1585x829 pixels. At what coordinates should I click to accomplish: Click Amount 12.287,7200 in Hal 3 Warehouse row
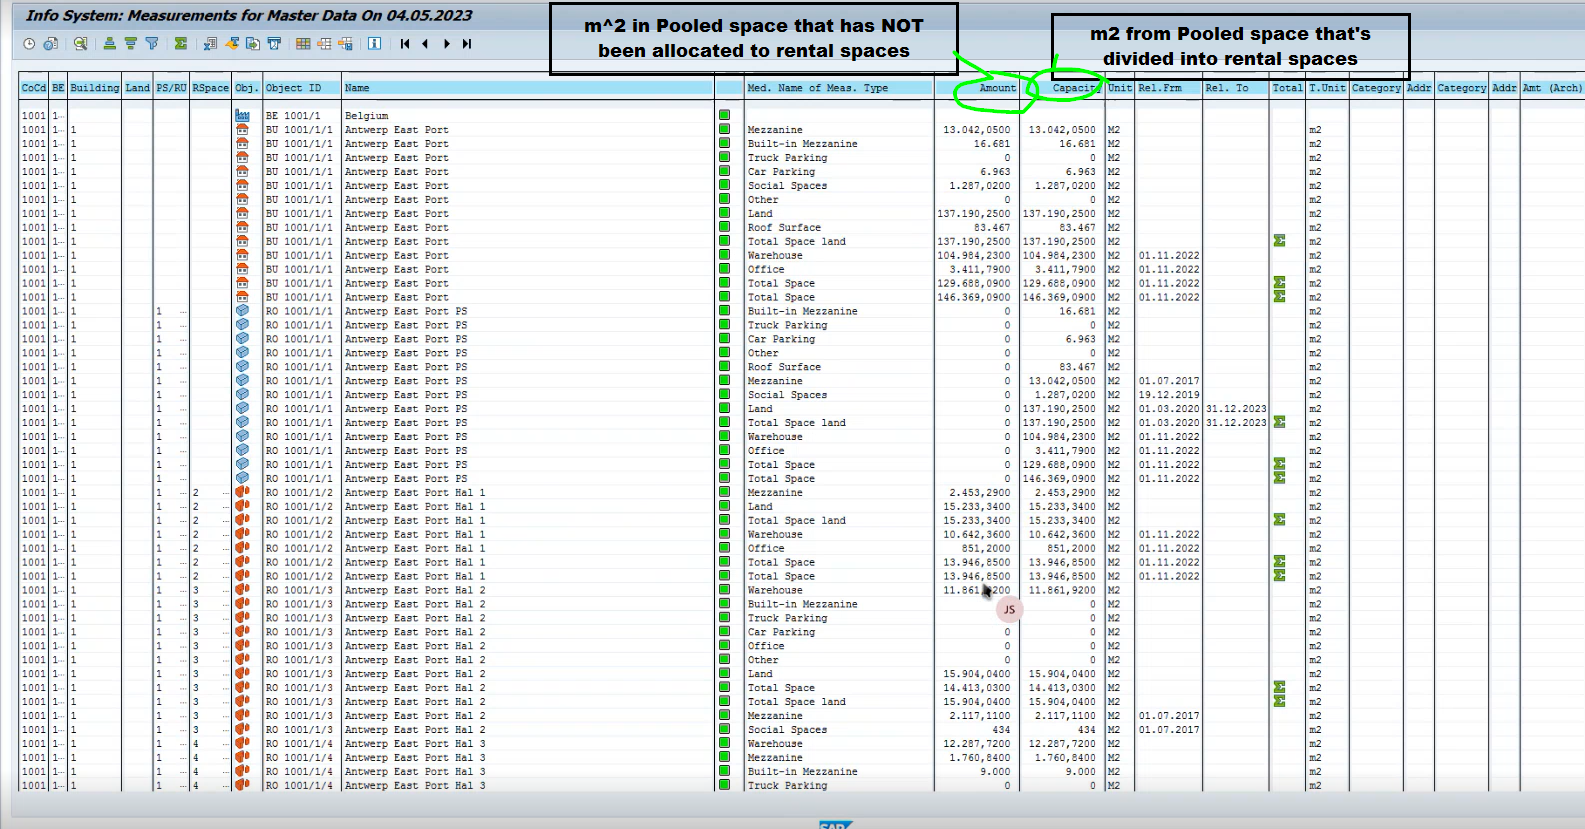click(976, 744)
